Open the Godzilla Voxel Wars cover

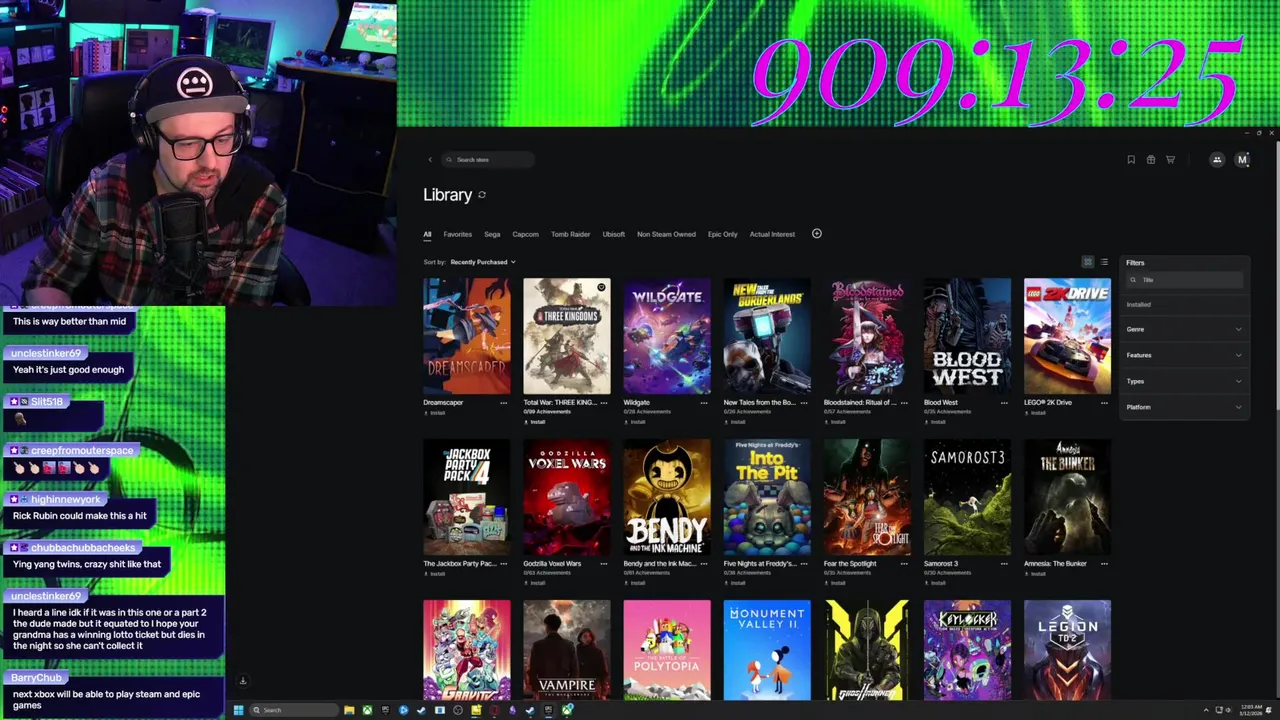(567, 497)
